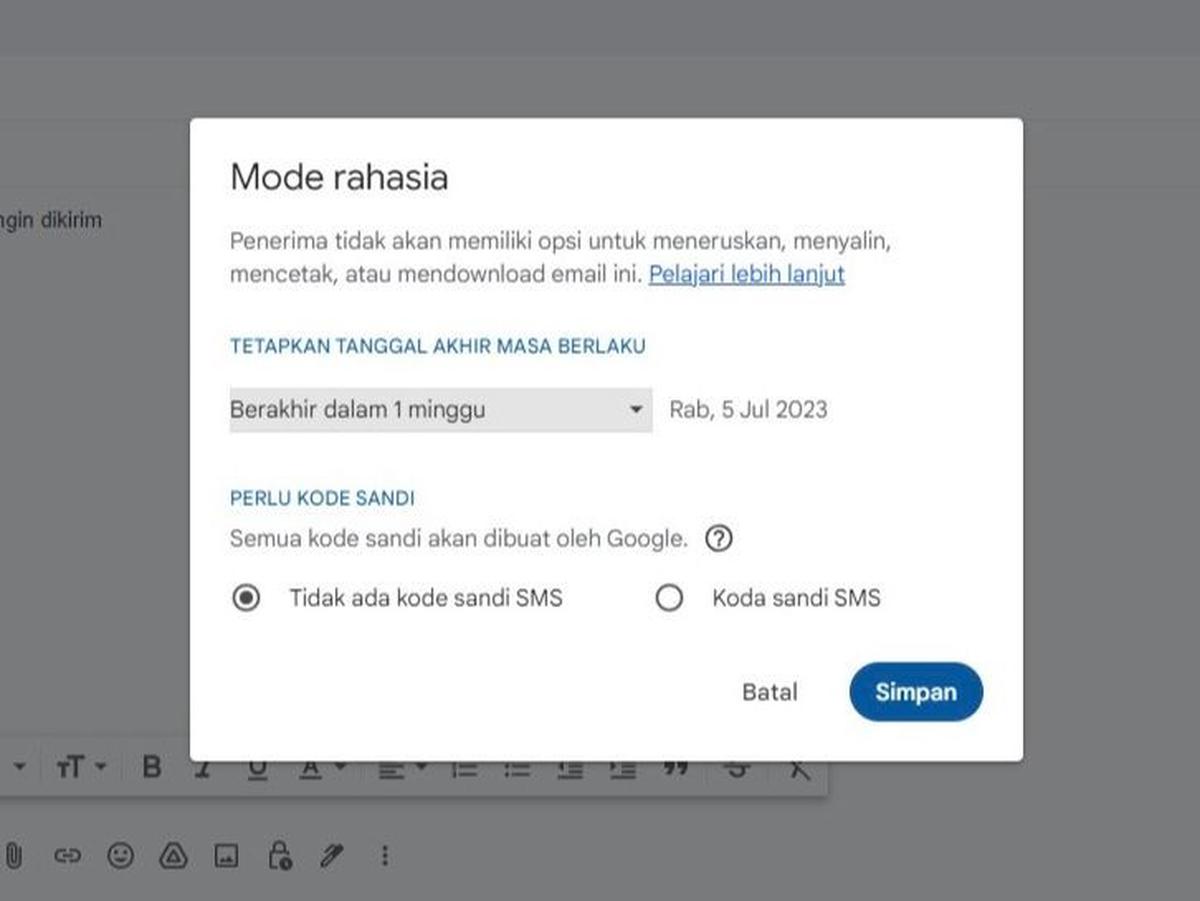Open the text alignment options

tap(402, 768)
